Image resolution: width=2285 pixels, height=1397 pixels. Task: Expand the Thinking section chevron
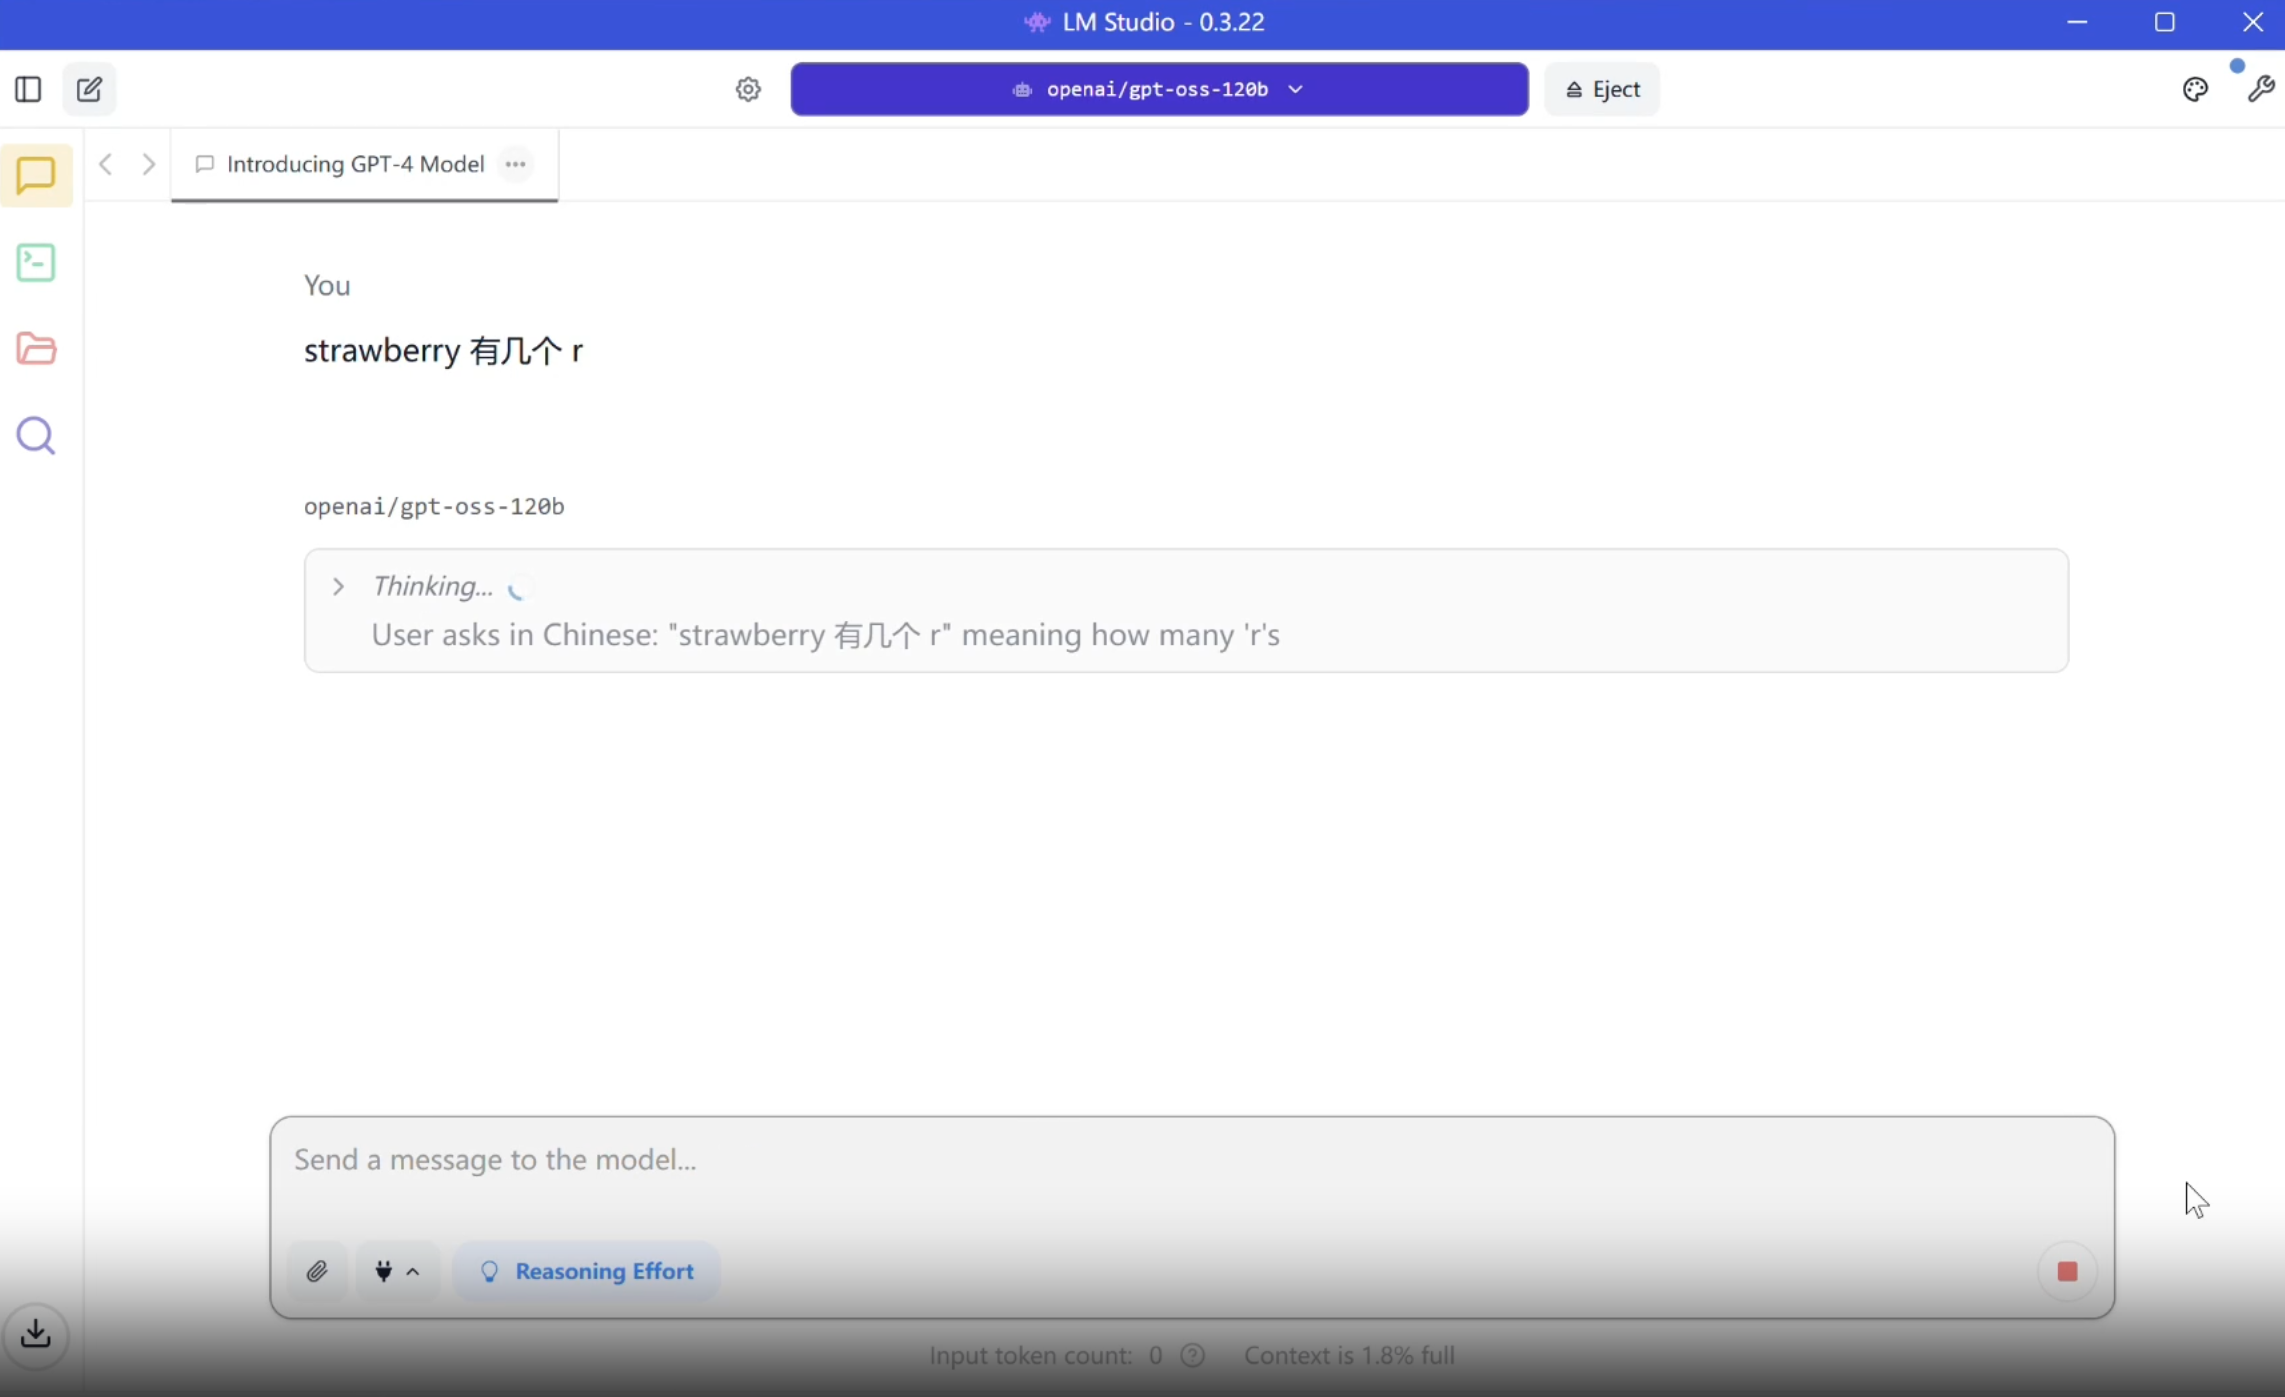(x=338, y=587)
